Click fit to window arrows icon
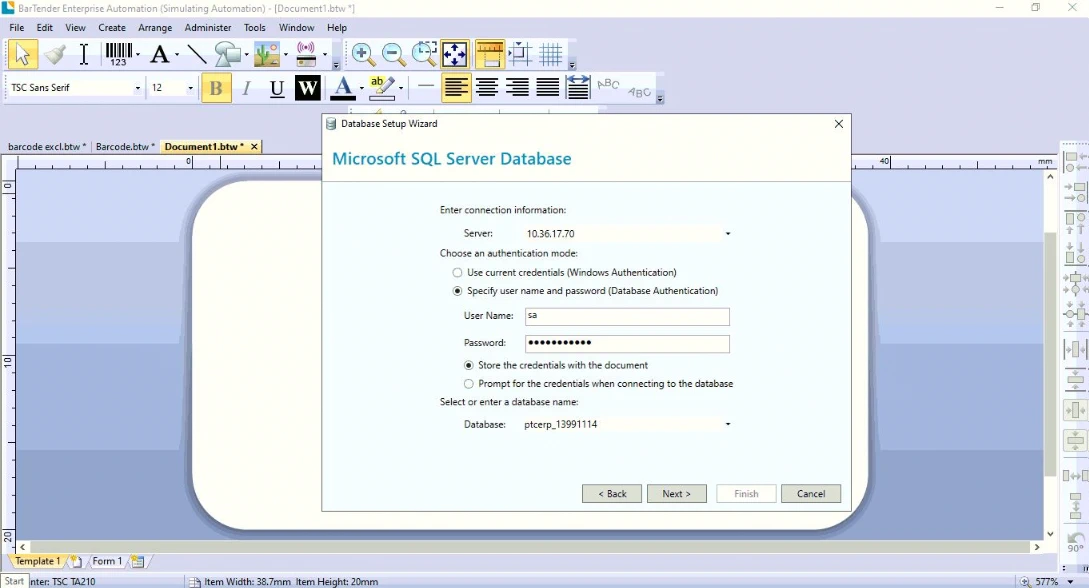Viewport: 1089px width, 588px height. [x=455, y=54]
